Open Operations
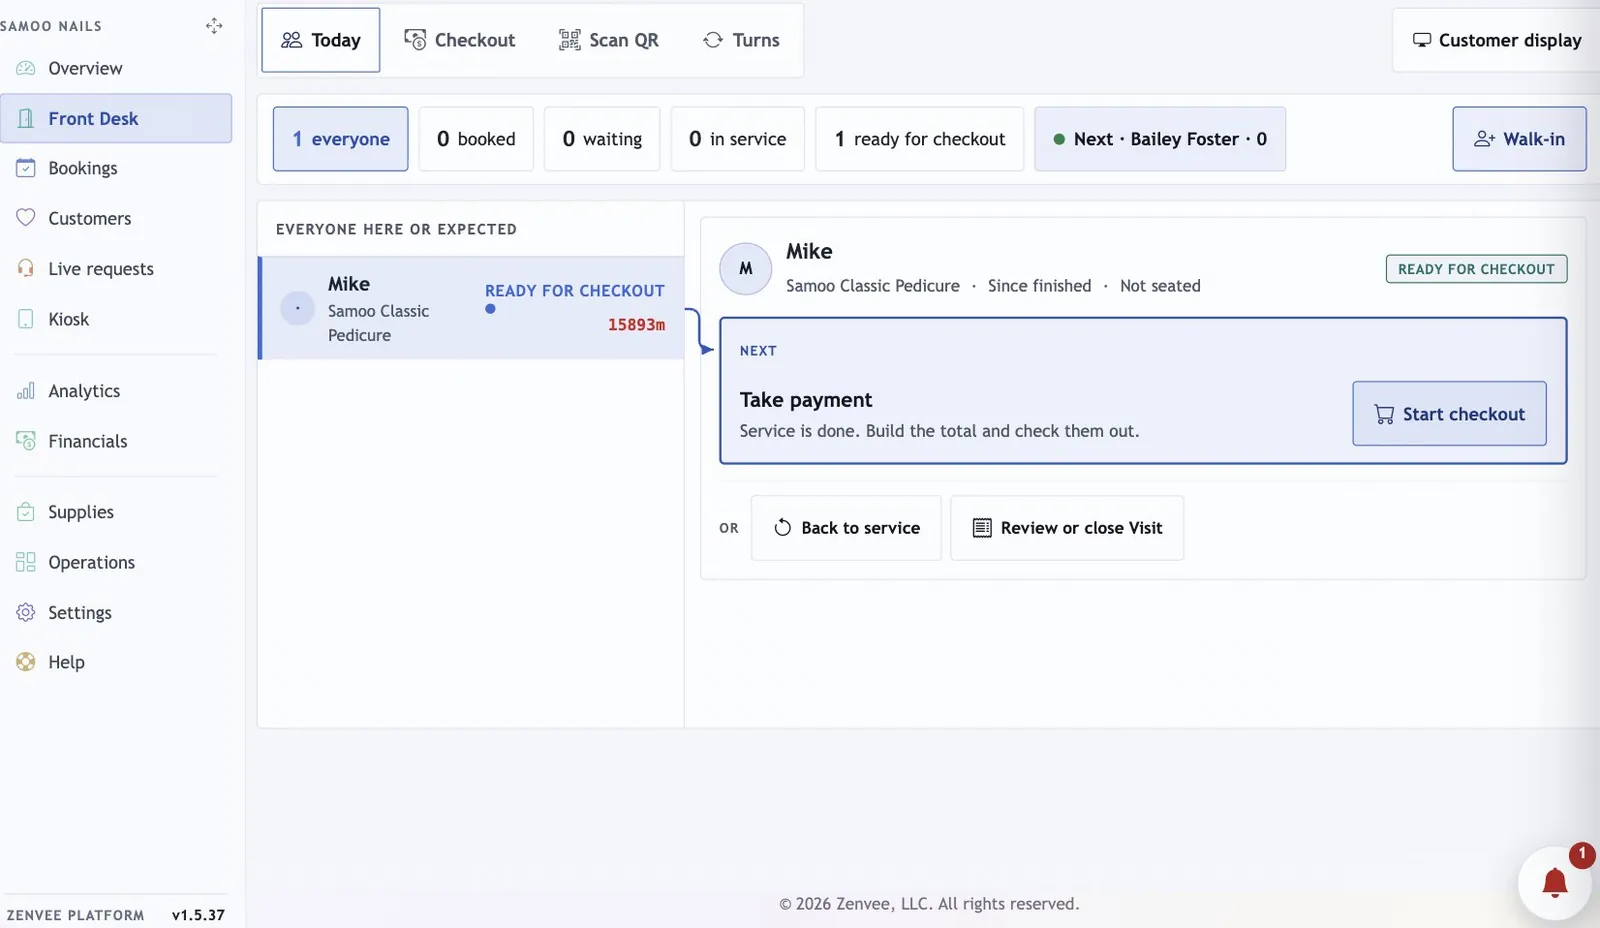Screen dimensions: 1600x928 pyautogui.click(x=116, y=562)
